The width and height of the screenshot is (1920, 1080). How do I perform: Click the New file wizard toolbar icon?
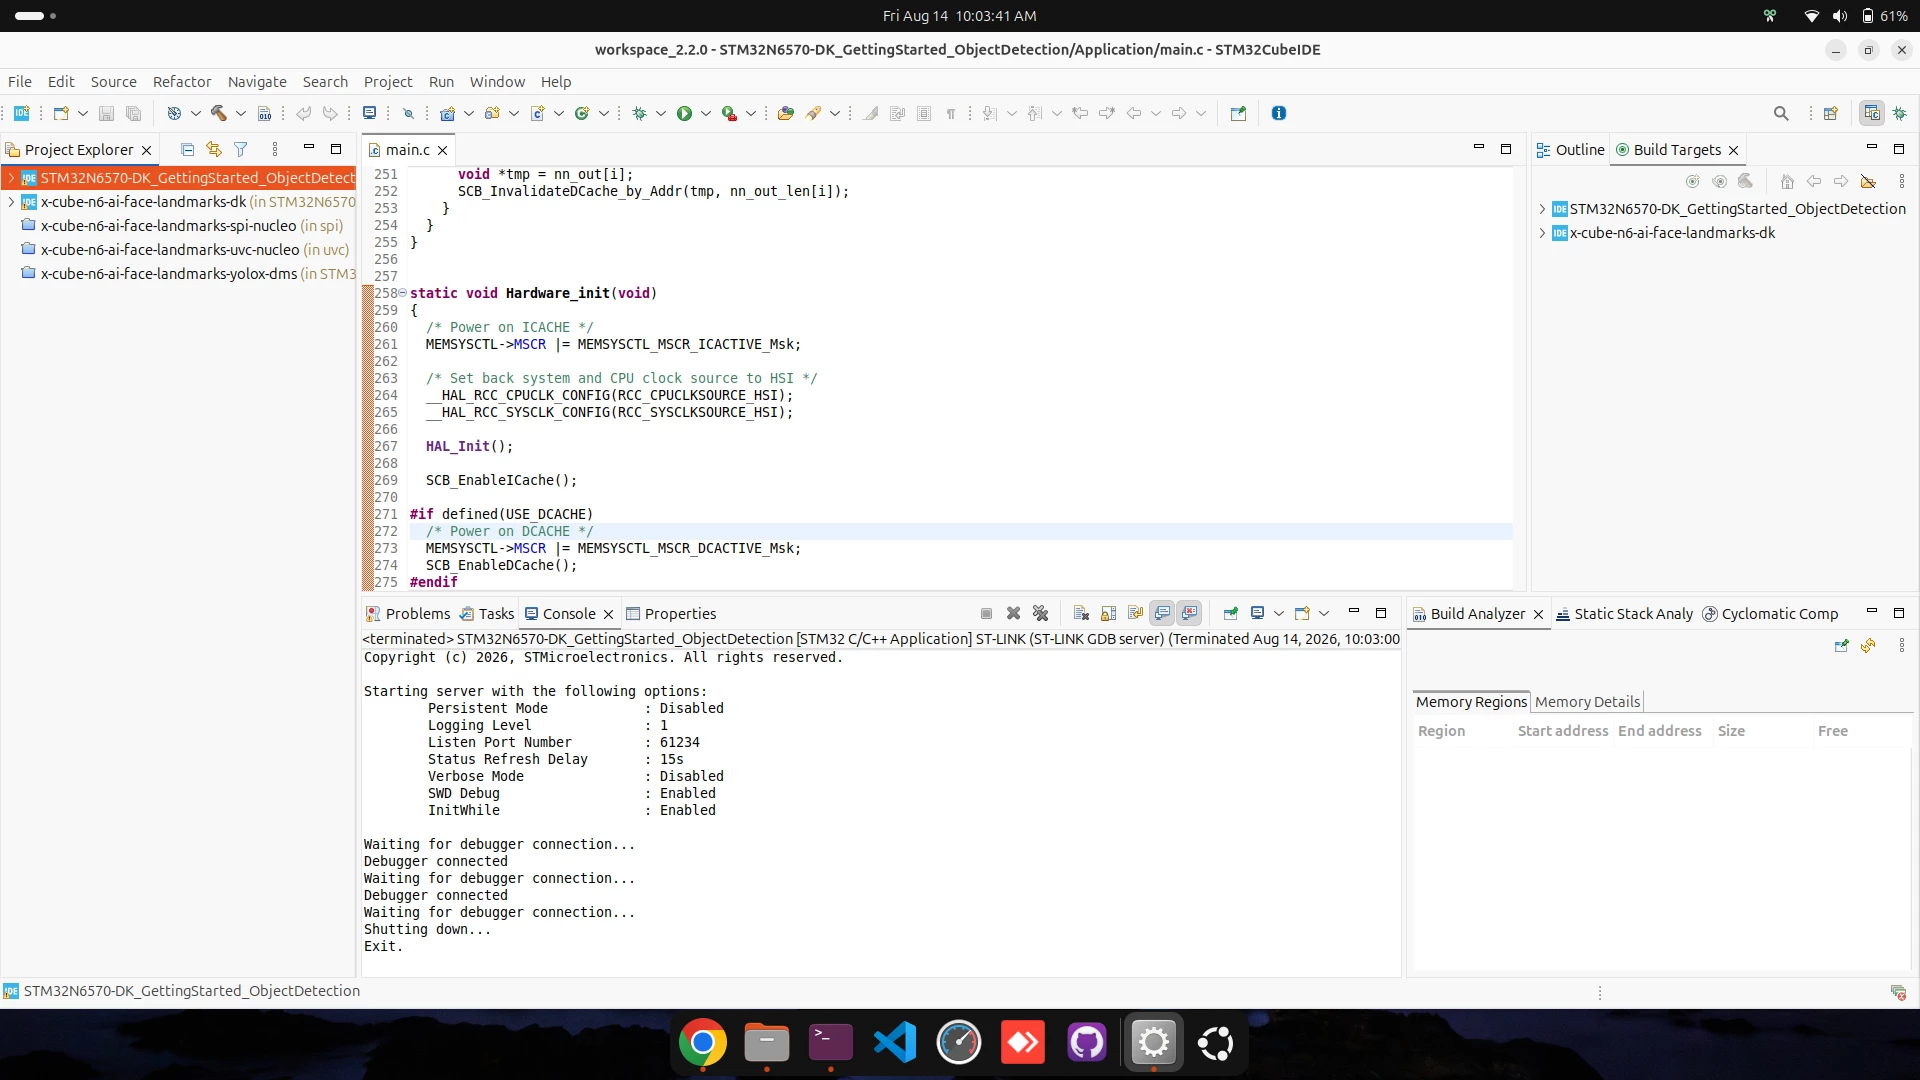[61, 113]
